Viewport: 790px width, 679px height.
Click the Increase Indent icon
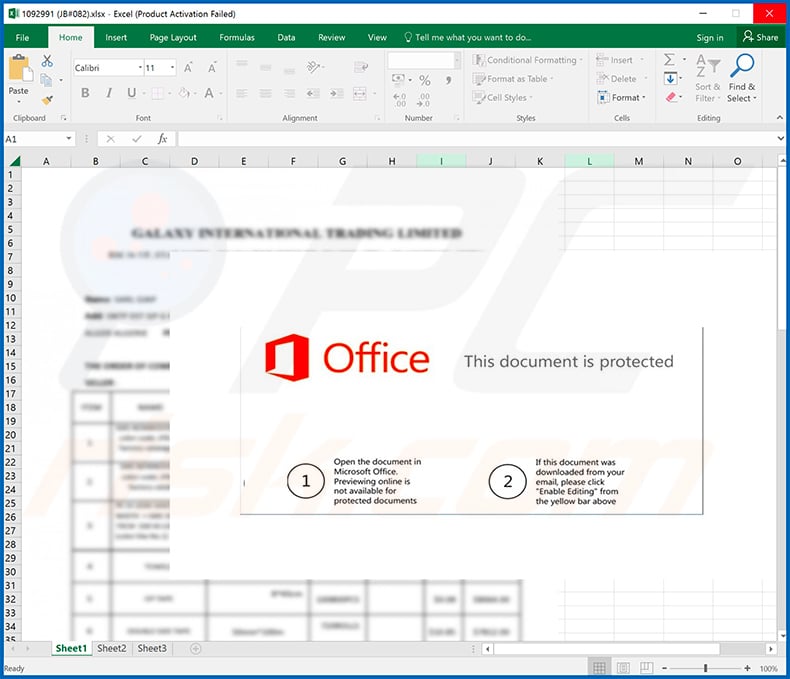(x=337, y=93)
